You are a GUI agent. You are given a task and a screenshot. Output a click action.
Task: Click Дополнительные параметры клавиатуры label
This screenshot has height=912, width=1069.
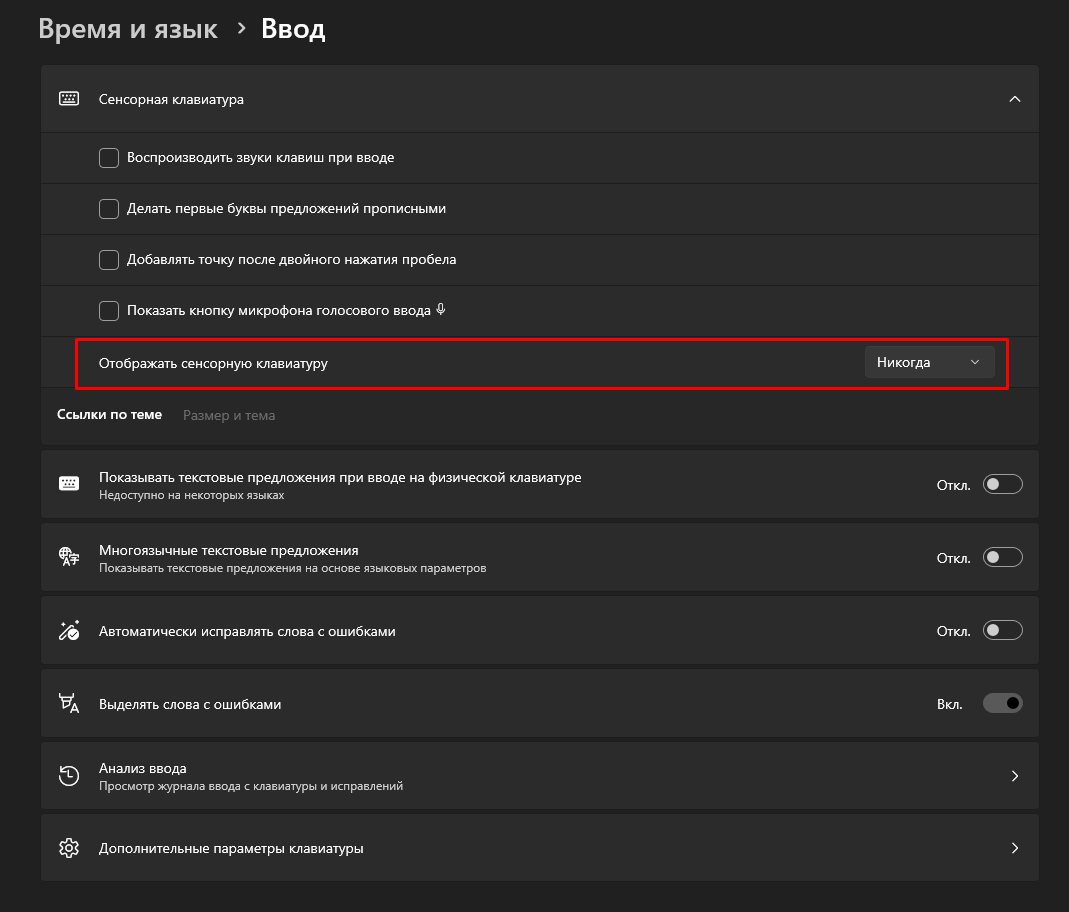(x=231, y=849)
